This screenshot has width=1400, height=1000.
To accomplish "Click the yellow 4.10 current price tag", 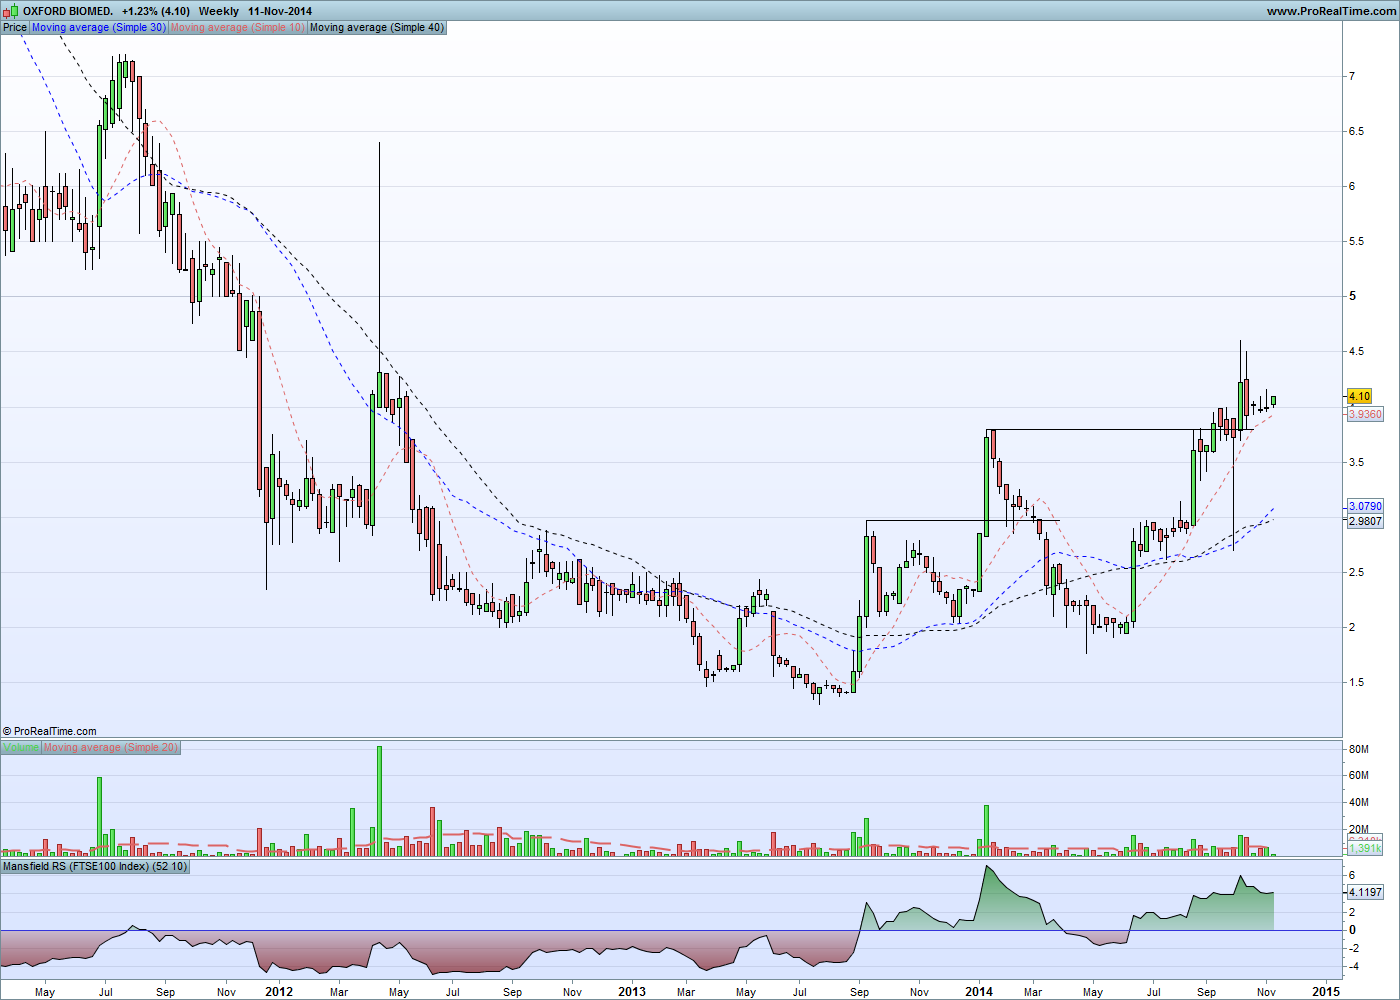I will pos(1360,396).
